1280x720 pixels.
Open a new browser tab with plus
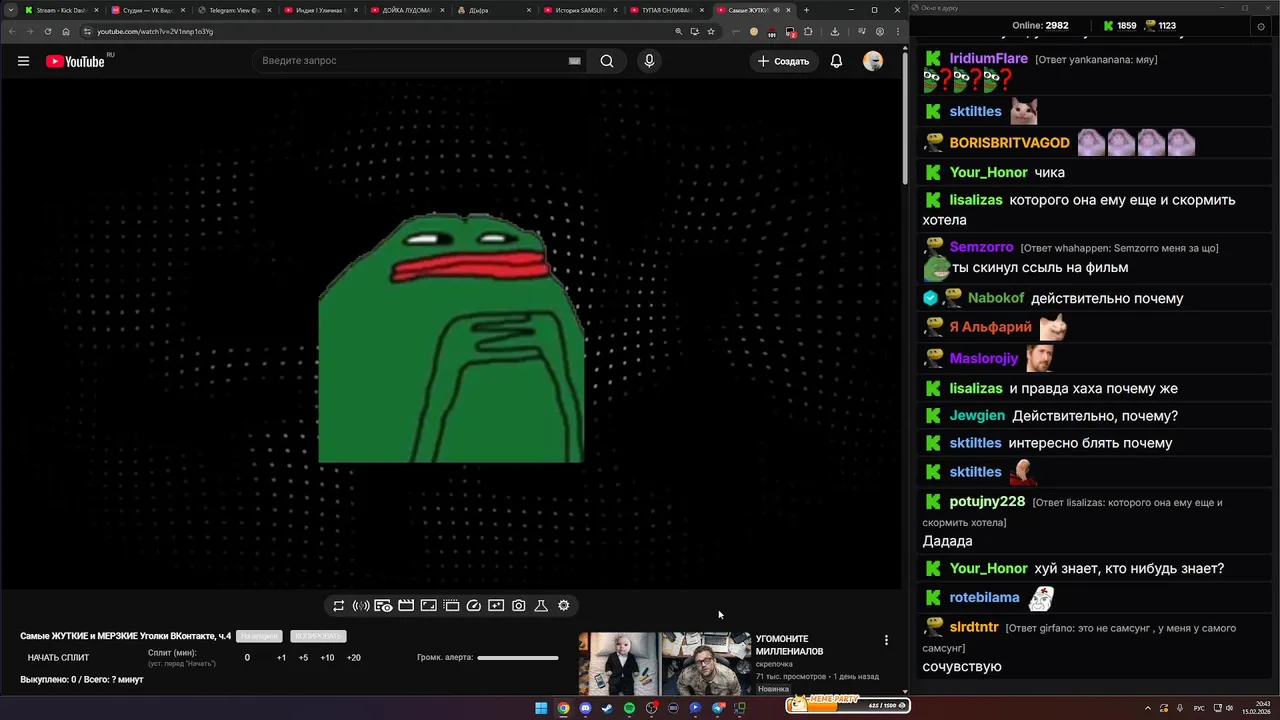click(x=807, y=10)
